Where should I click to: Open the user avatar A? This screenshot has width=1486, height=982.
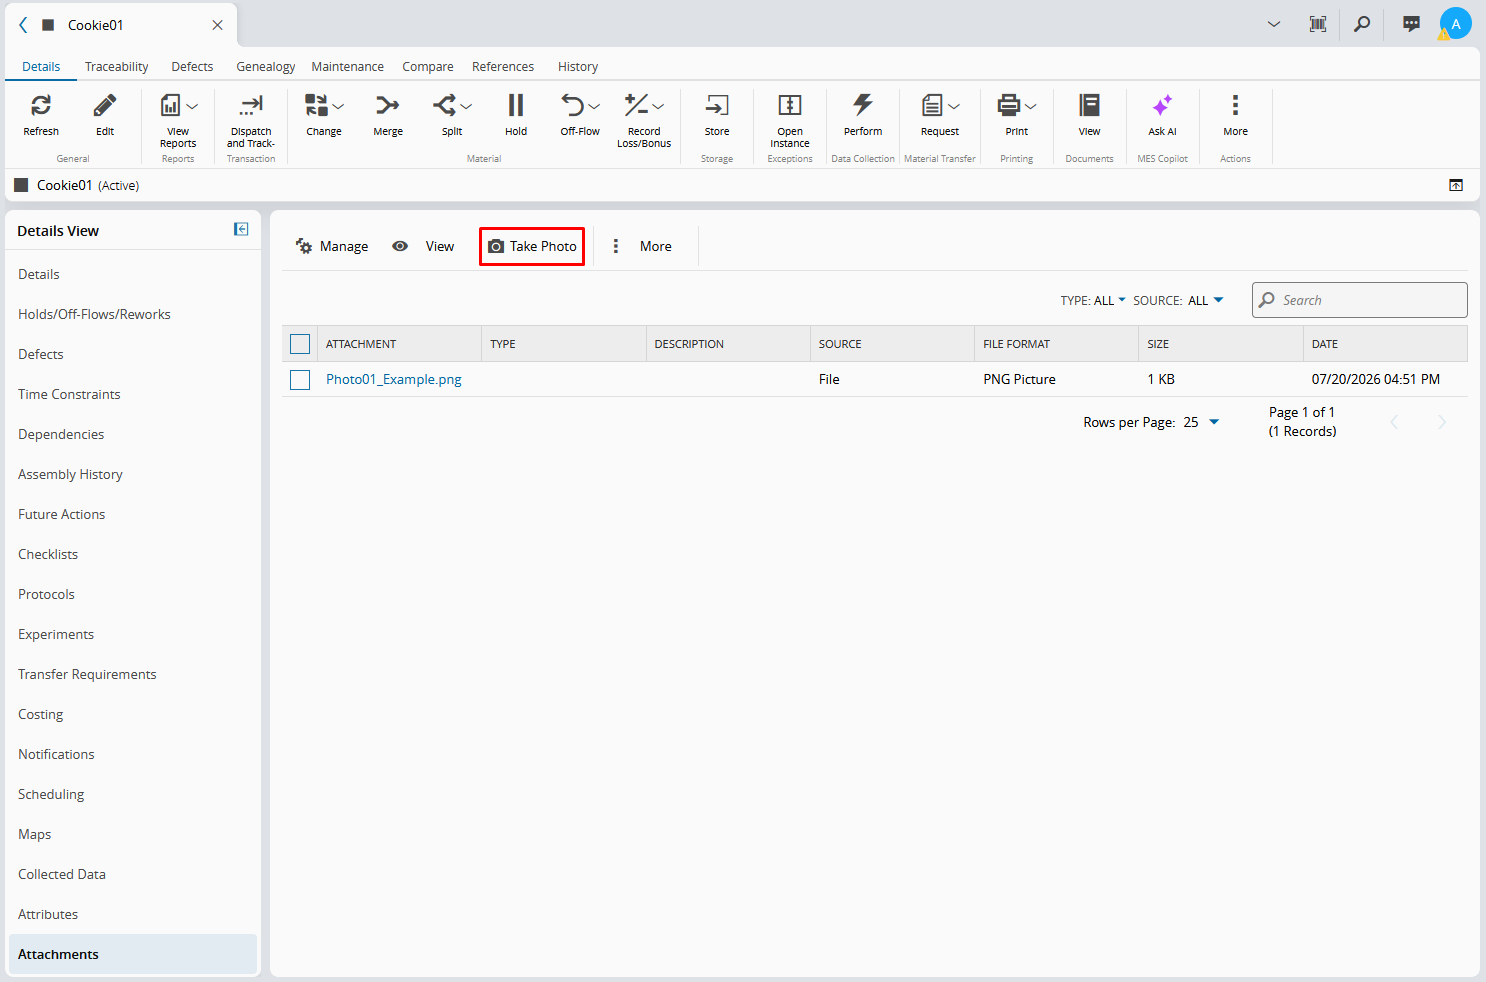[1455, 24]
